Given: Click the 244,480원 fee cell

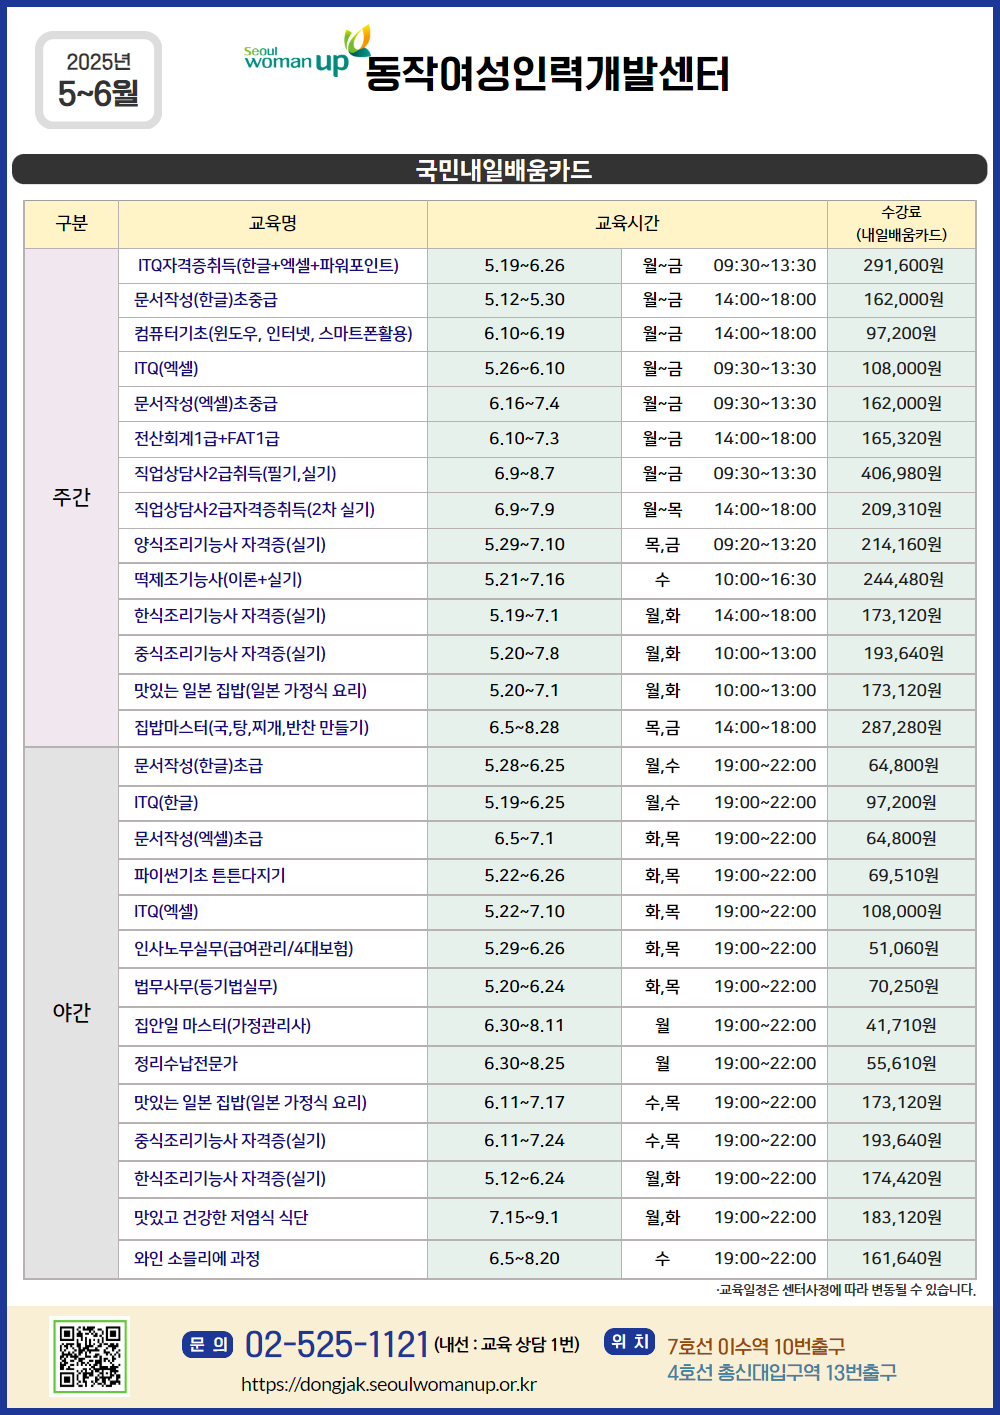Looking at the screenshot, I should click(x=903, y=580).
